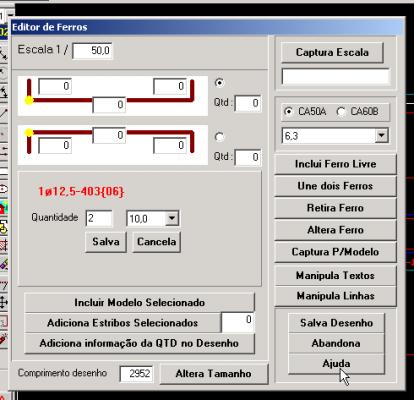Click the Escala 1/ input field
This screenshot has width=414, height=400.
click(x=92, y=51)
